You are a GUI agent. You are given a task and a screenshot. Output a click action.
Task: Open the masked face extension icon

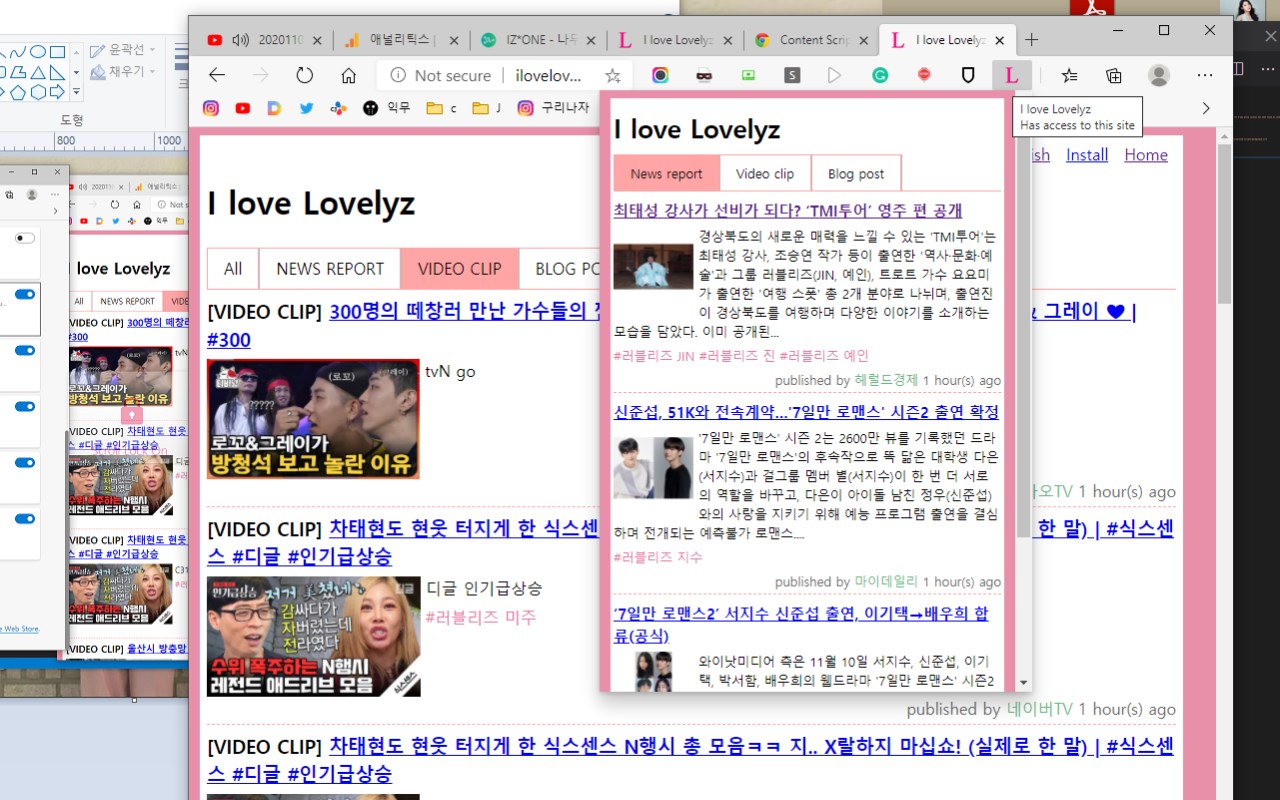click(x=704, y=75)
